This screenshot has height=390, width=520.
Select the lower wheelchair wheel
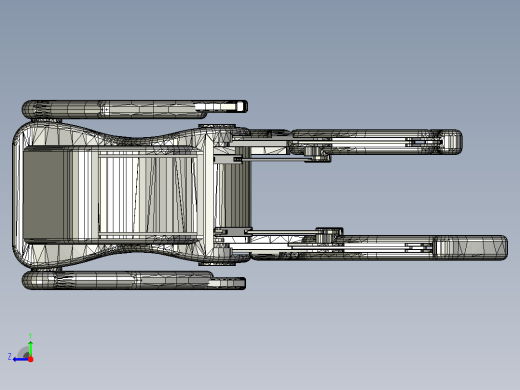click(134, 280)
